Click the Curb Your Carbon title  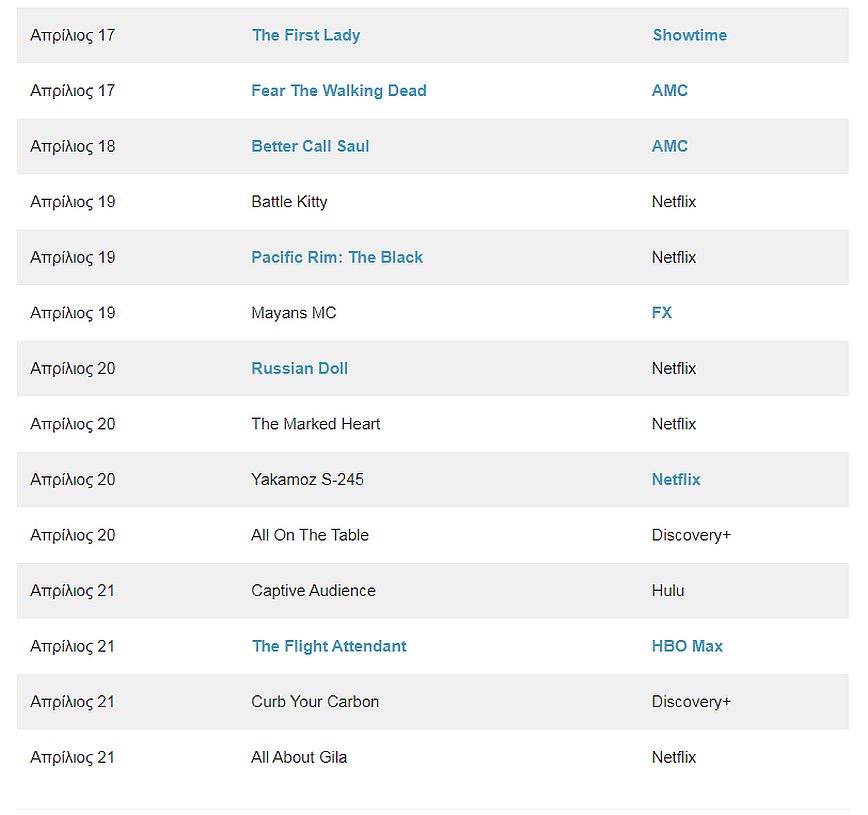[315, 702]
